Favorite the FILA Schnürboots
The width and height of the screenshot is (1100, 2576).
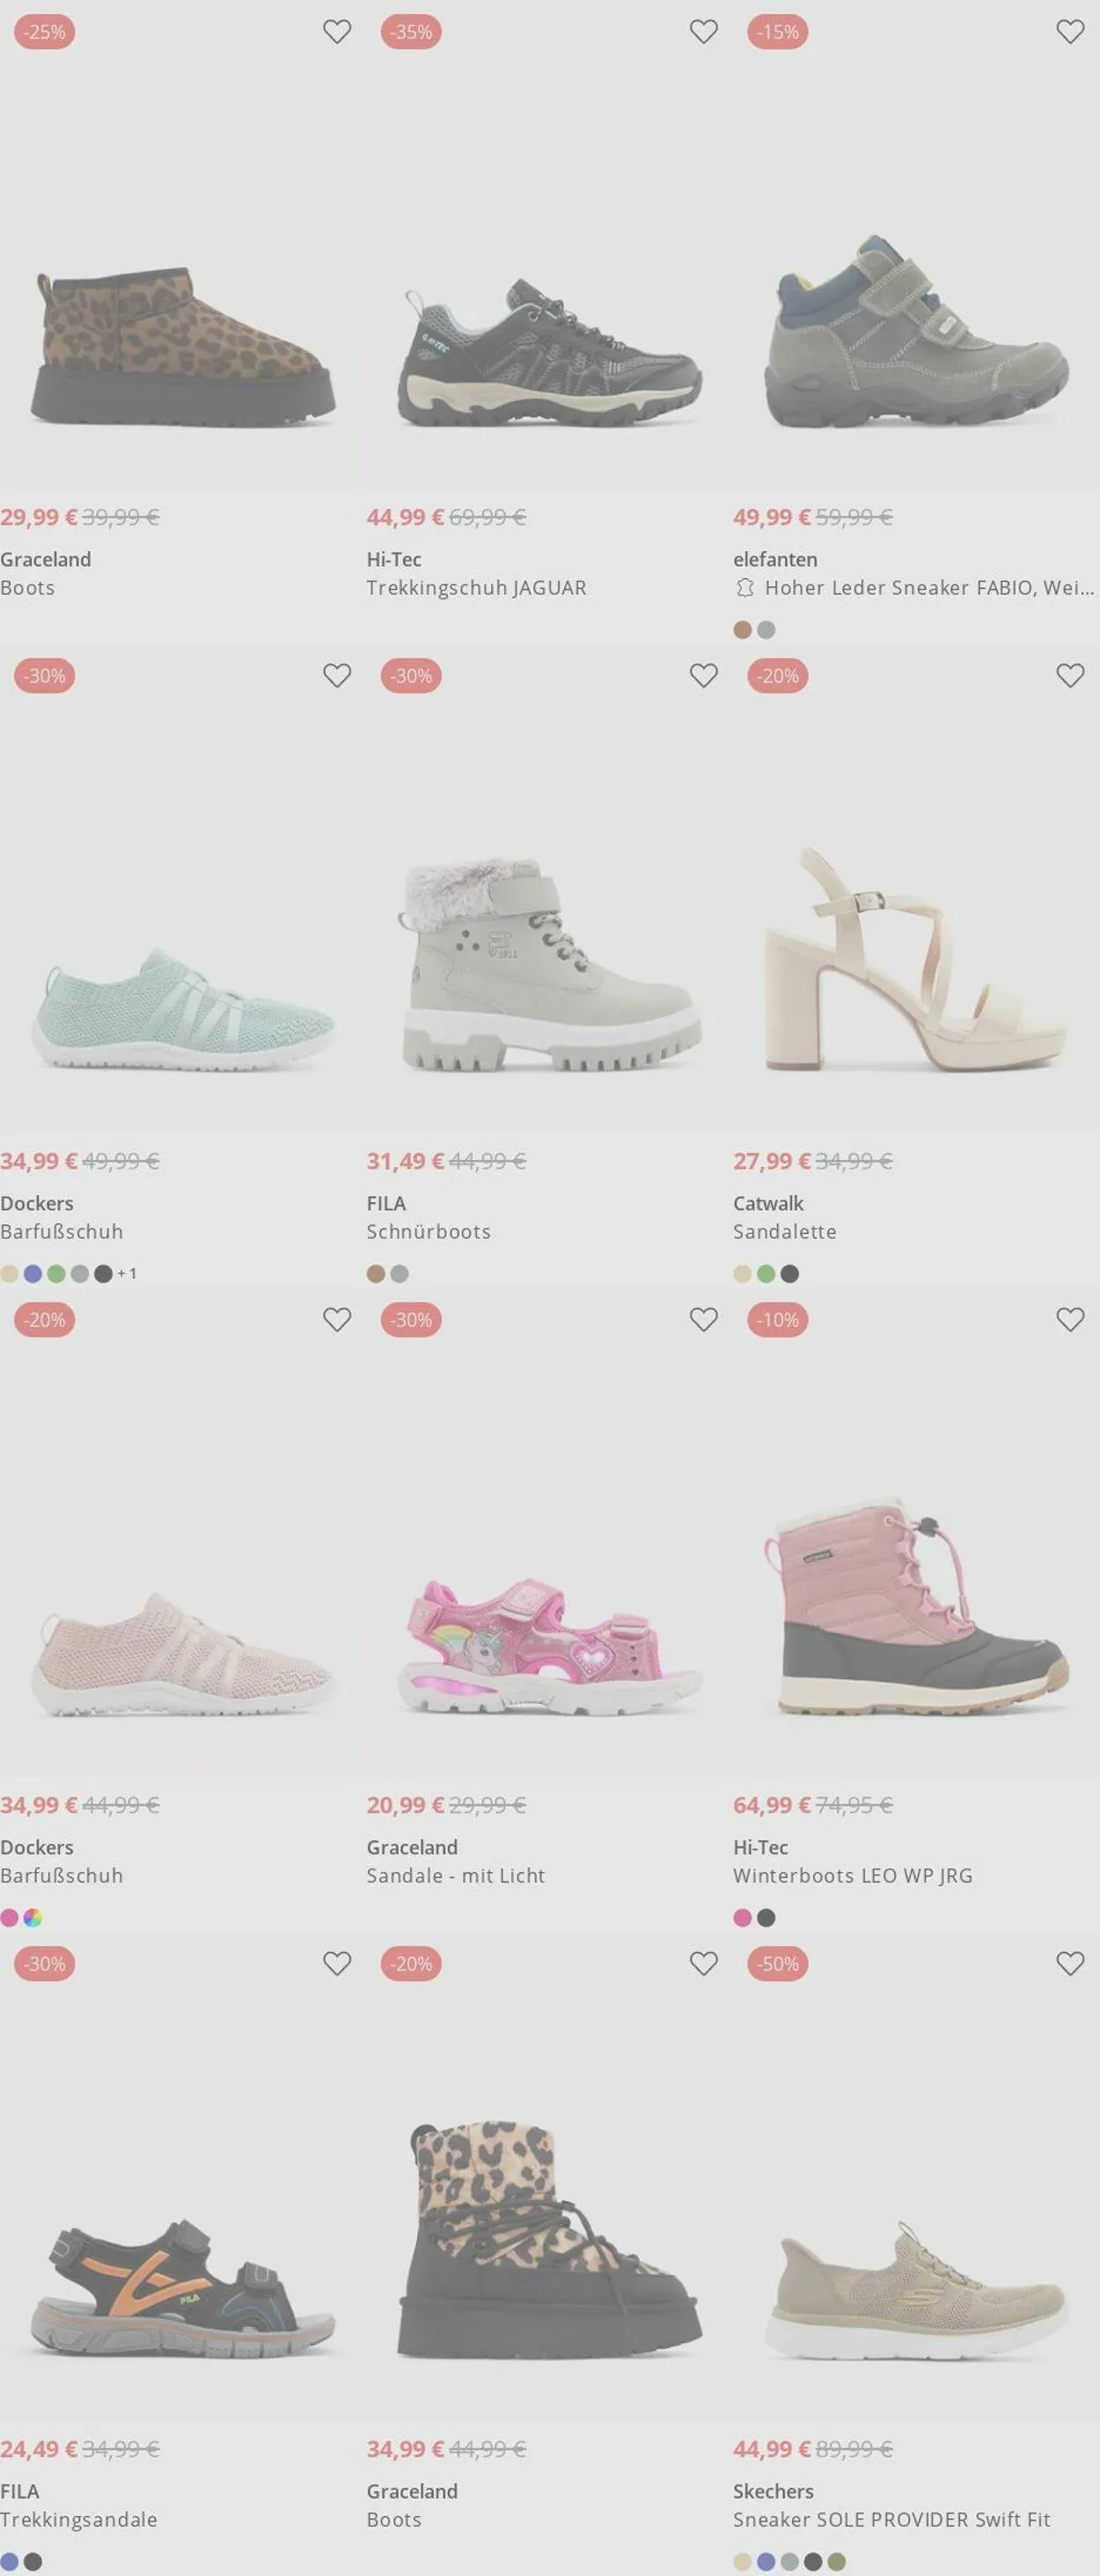click(x=703, y=676)
